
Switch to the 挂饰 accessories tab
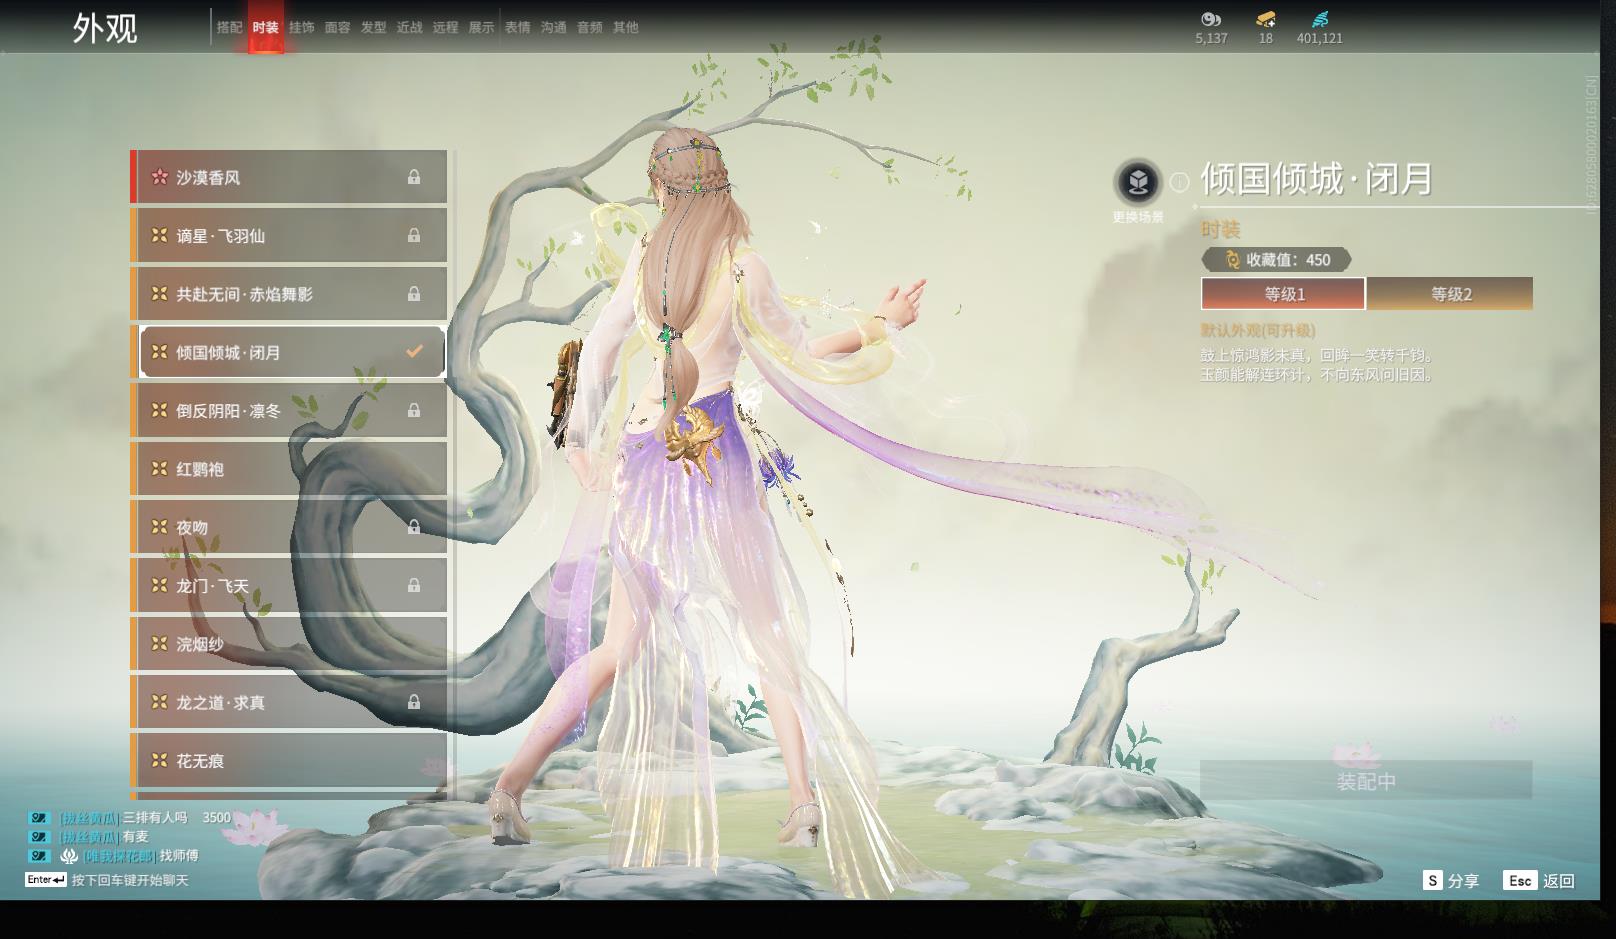click(301, 27)
